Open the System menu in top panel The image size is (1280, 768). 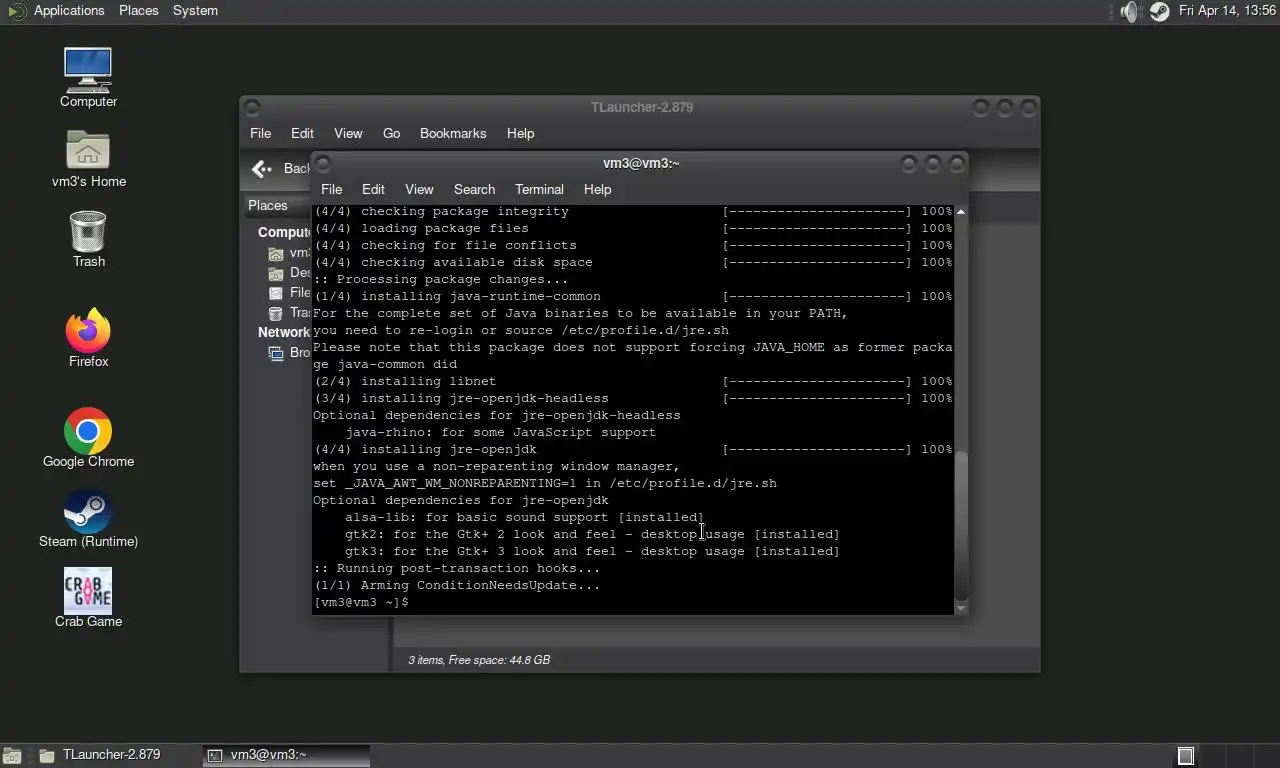pos(195,11)
